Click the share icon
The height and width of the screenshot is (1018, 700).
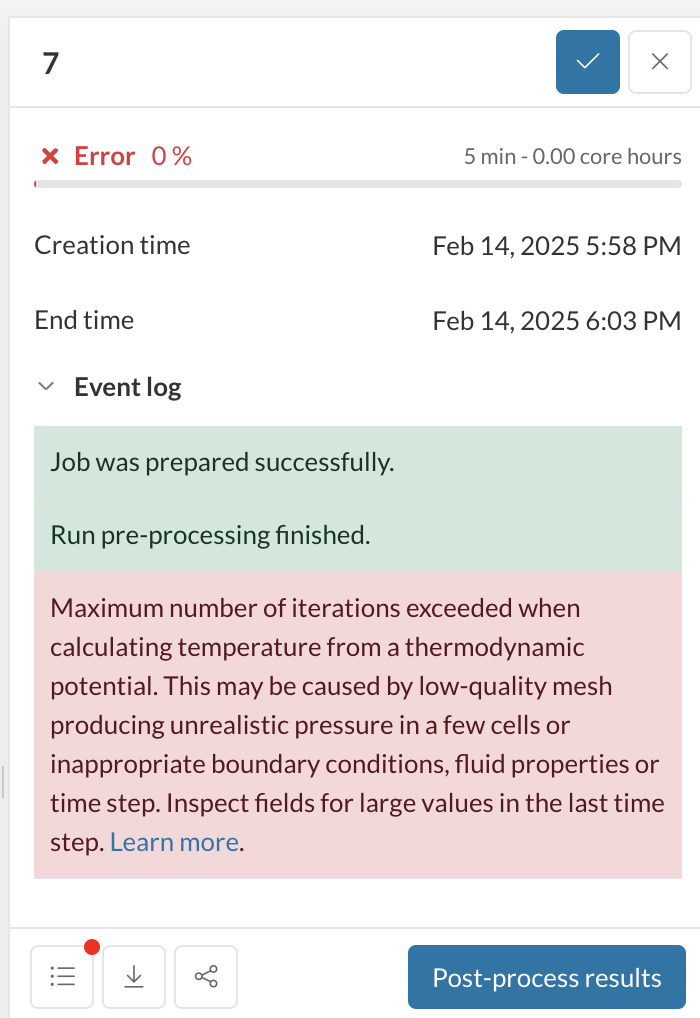click(x=206, y=976)
